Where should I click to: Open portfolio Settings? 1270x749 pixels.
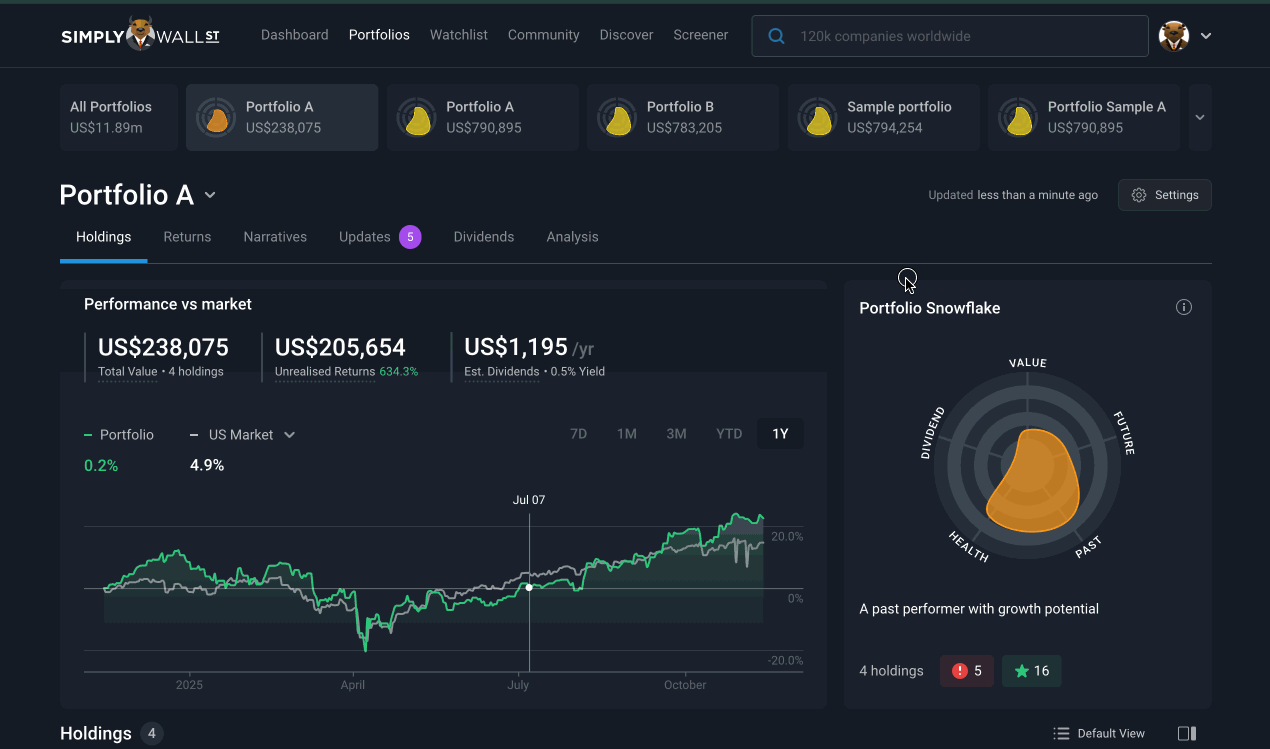coord(1164,195)
